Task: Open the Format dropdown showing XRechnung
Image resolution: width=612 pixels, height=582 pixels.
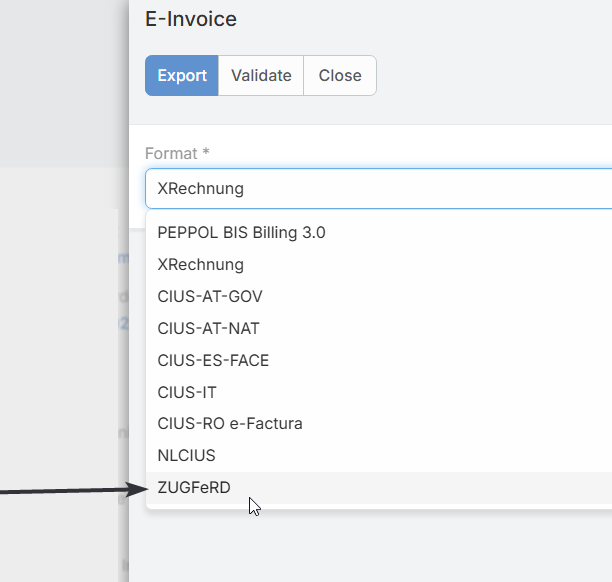Action: point(378,189)
